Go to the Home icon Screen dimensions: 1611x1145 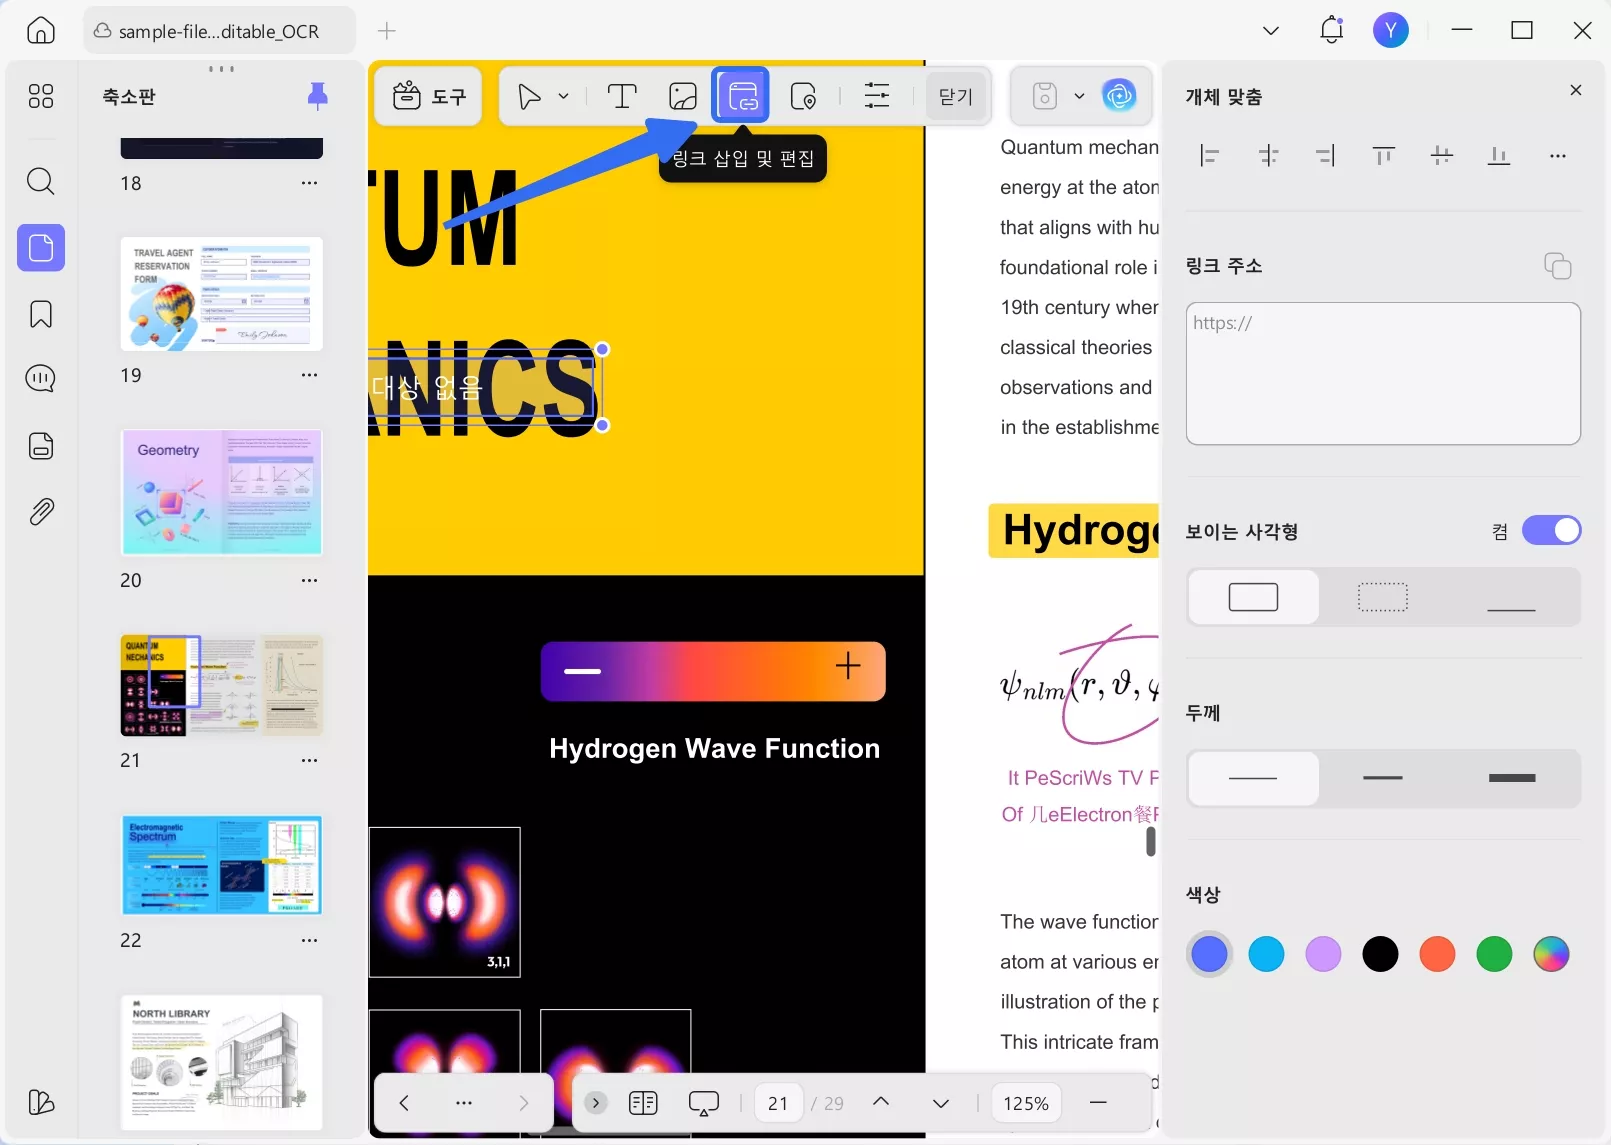[x=41, y=30]
